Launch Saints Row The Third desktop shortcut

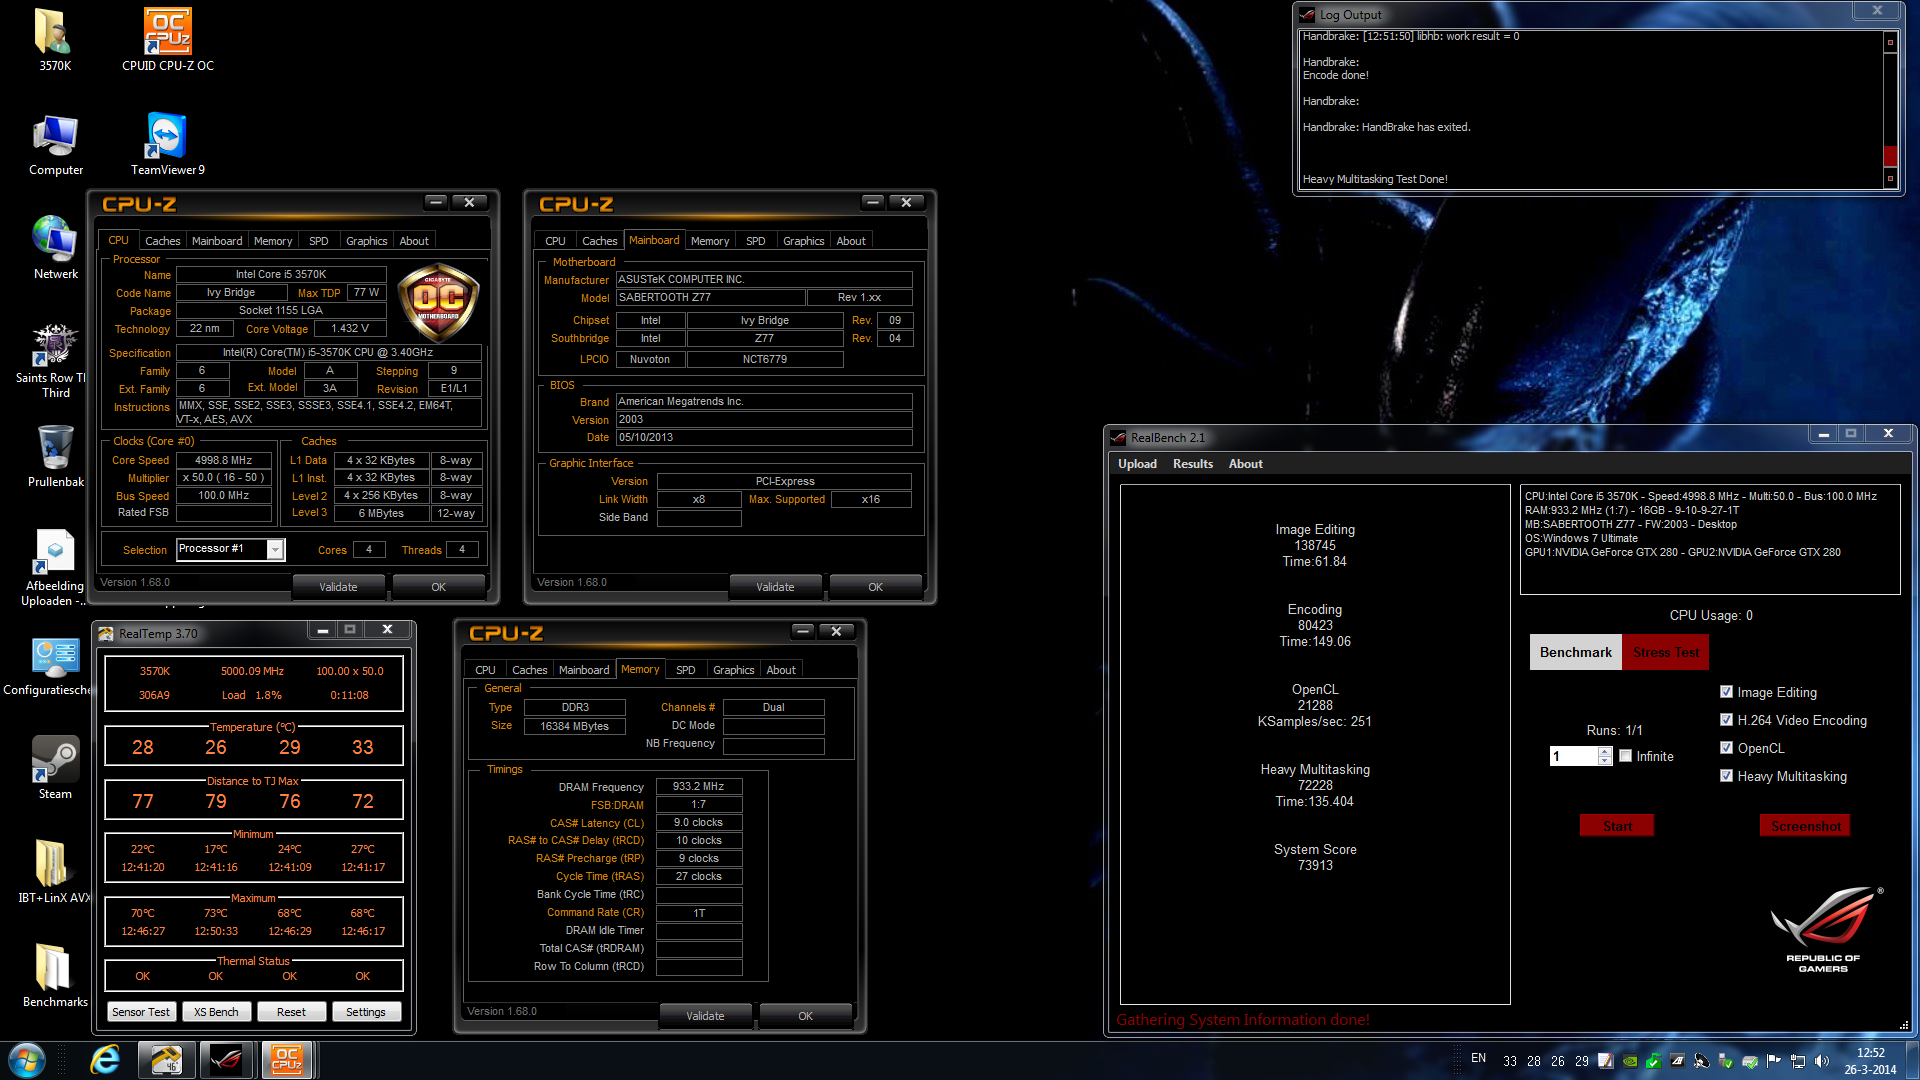click(x=55, y=360)
